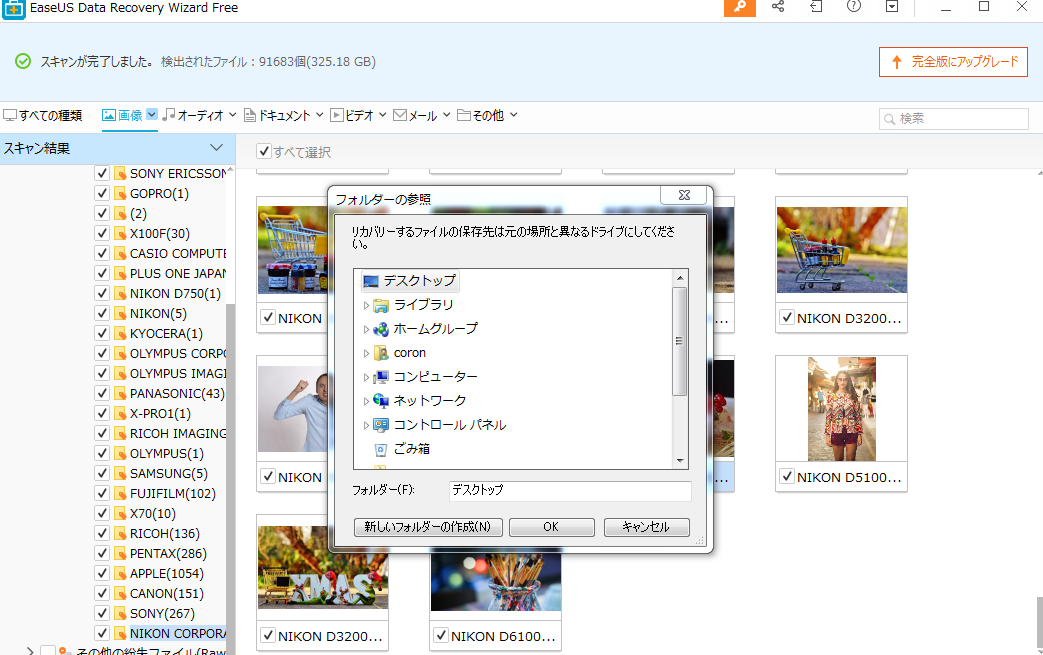Click the orange activation key icon
Image resolution: width=1043 pixels, height=655 pixels.
(x=740, y=7)
